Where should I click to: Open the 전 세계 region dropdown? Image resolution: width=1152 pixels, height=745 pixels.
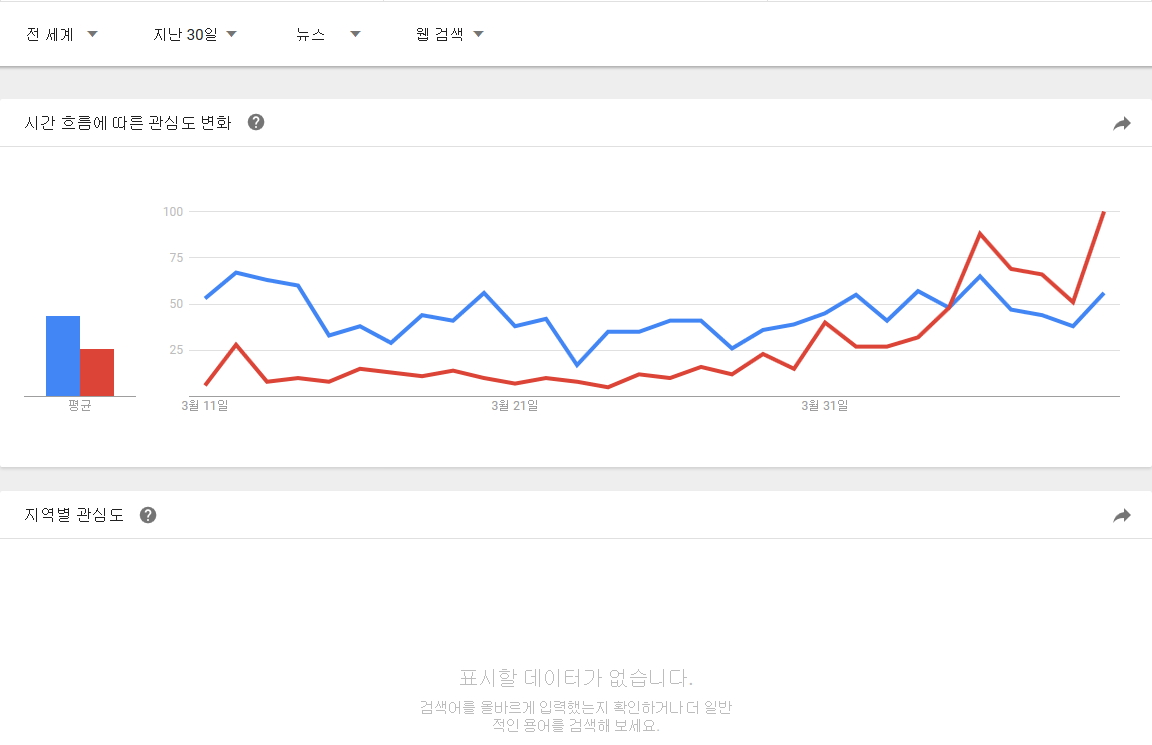coord(62,34)
